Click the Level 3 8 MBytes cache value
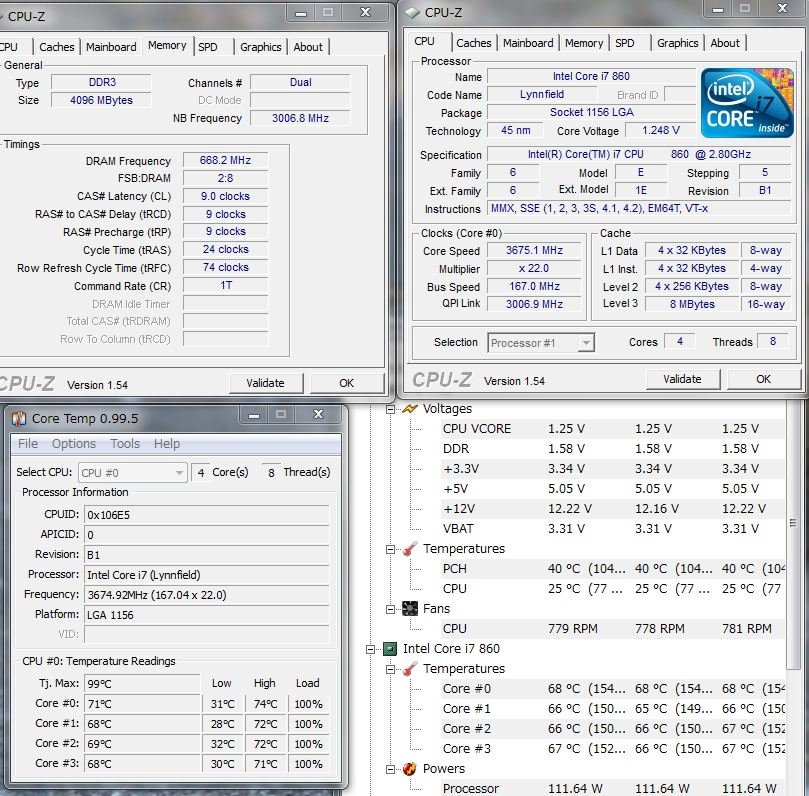This screenshot has width=809, height=796. pyautogui.click(x=692, y=304)
